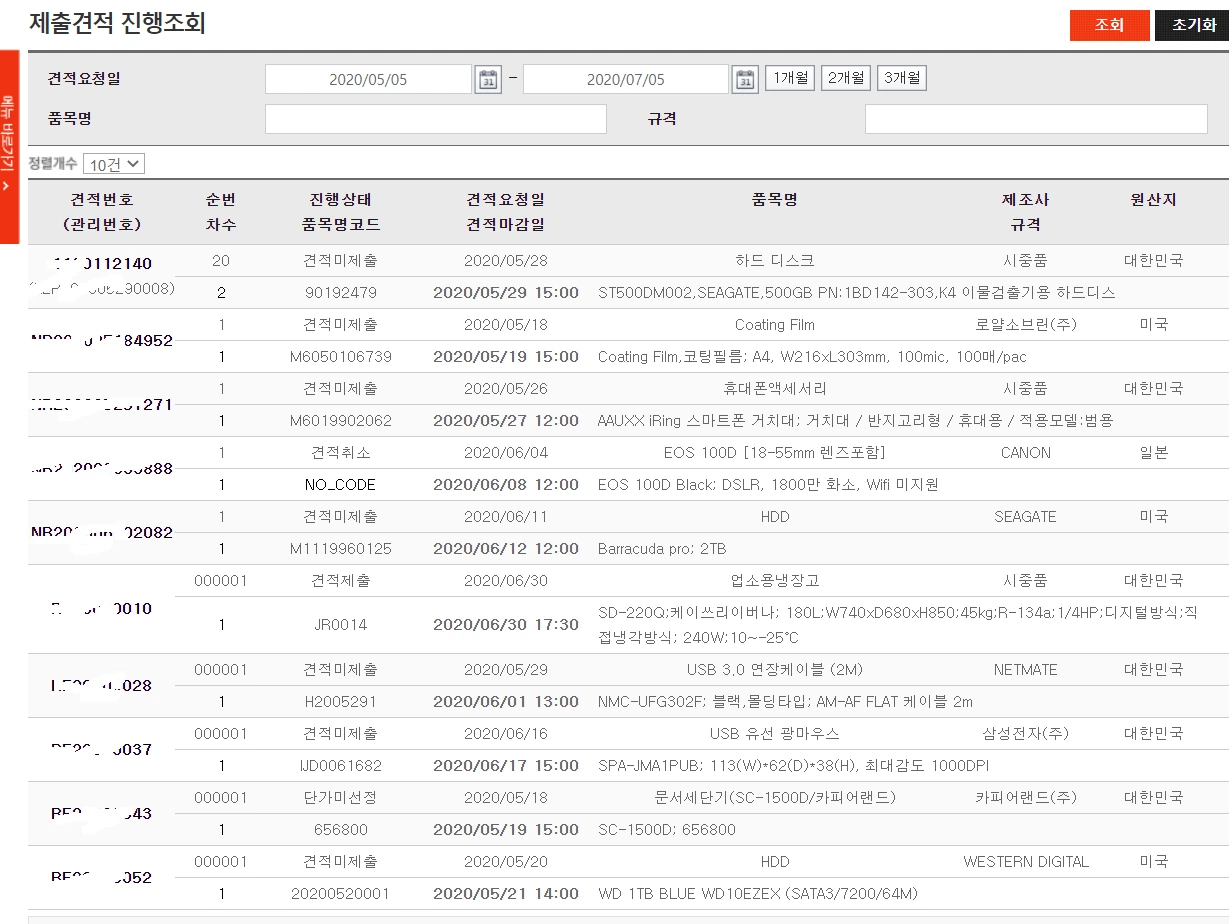1229x924 pixels.
Task: Select the 업소용냉장고 item name
Action: (774, 581)
